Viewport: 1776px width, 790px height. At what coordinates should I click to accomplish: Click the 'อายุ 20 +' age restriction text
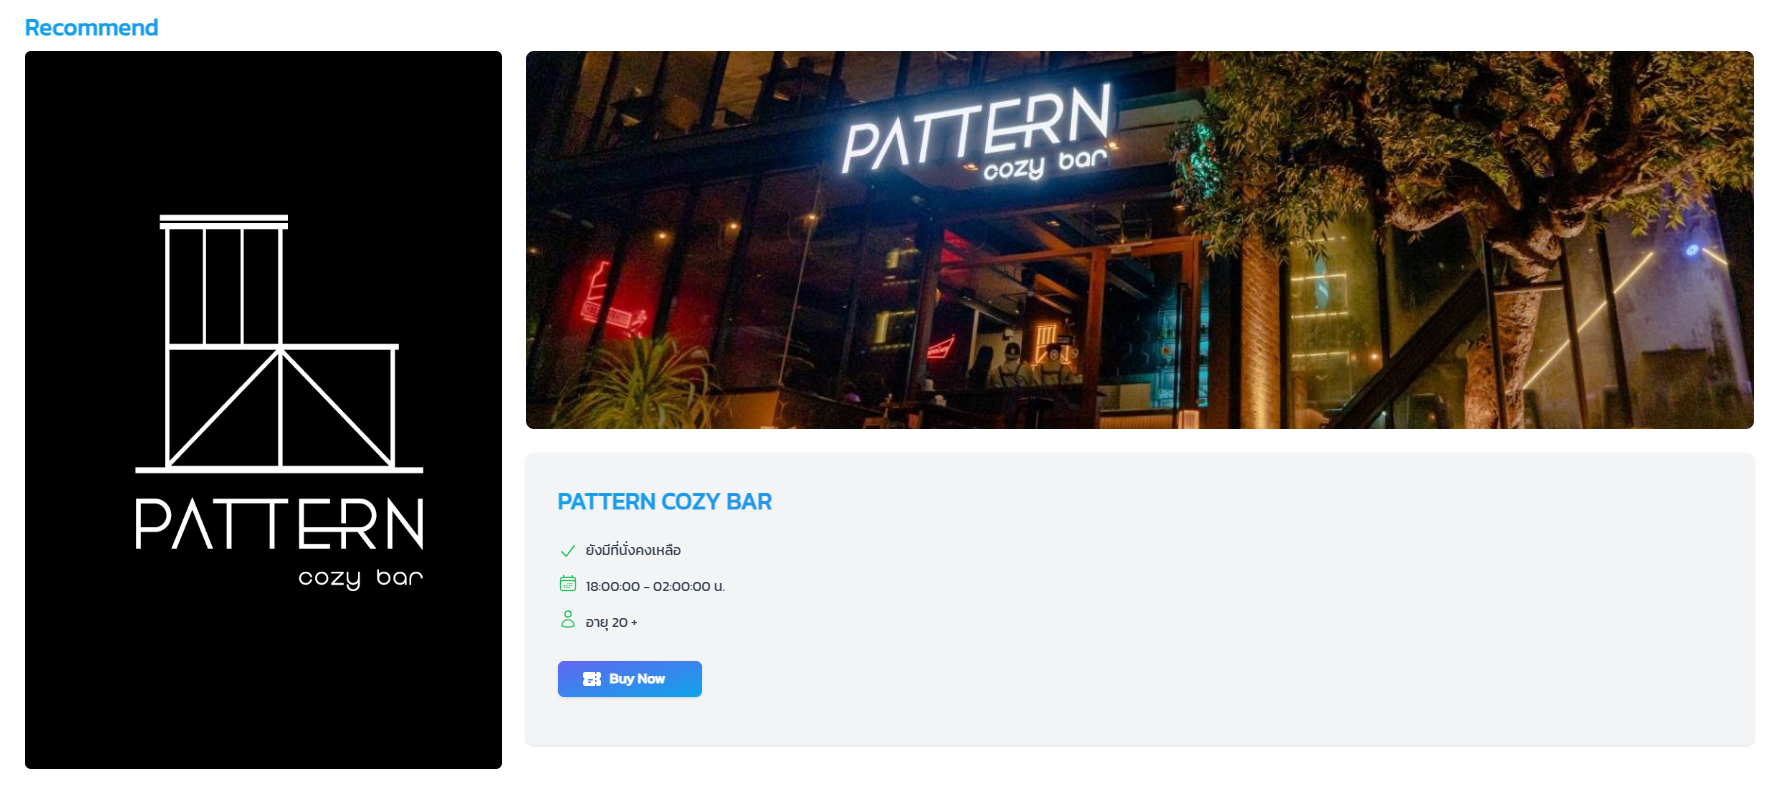[611, 622]
